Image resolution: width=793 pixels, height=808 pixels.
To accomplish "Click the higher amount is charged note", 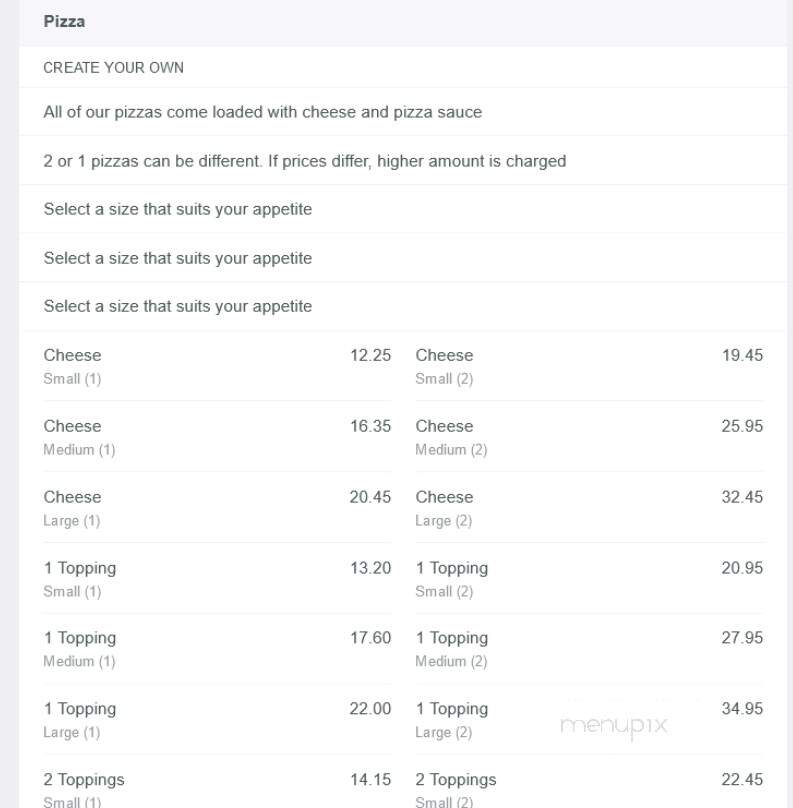I will 471,161.
